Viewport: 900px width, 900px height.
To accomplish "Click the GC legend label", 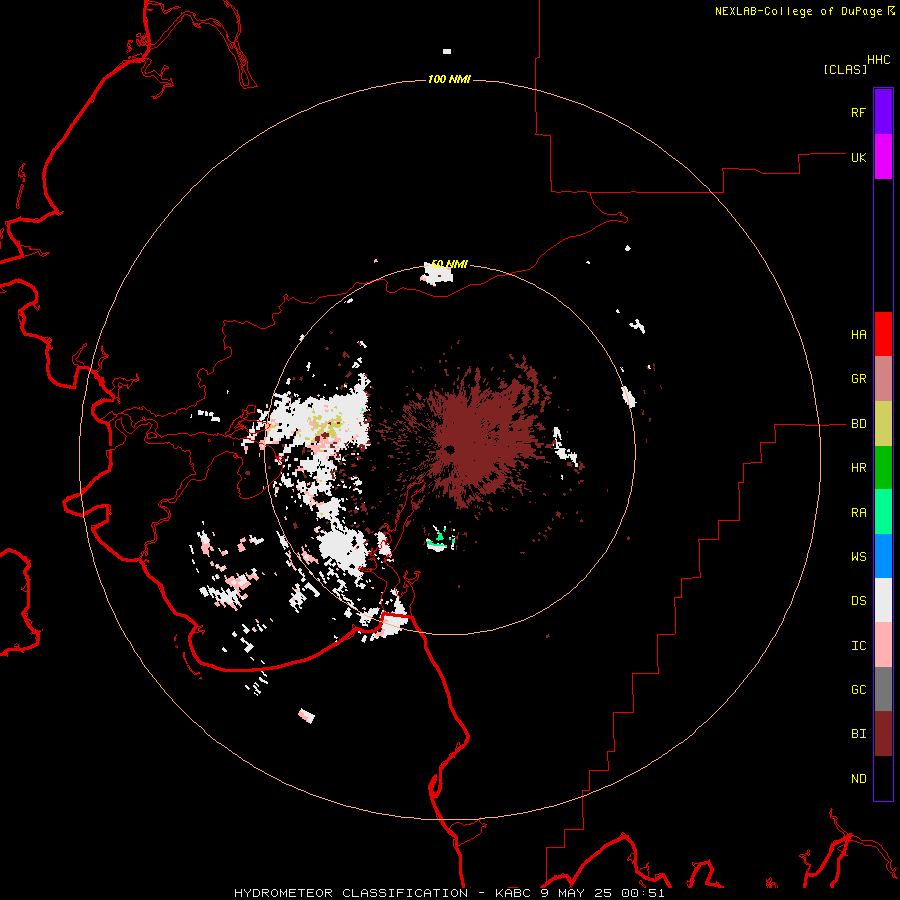I will coord(858,690).
